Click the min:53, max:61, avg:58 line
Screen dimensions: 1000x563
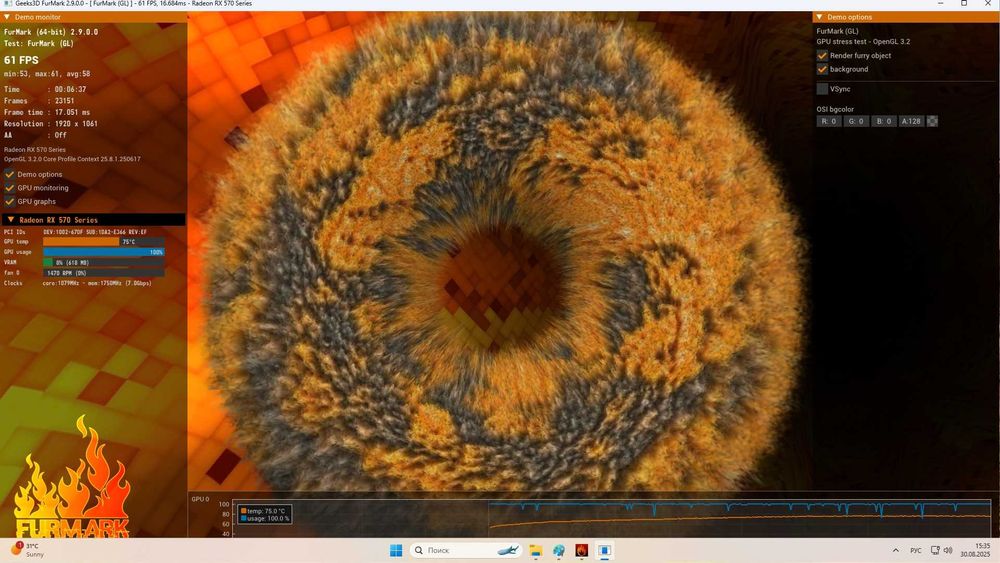47,74
